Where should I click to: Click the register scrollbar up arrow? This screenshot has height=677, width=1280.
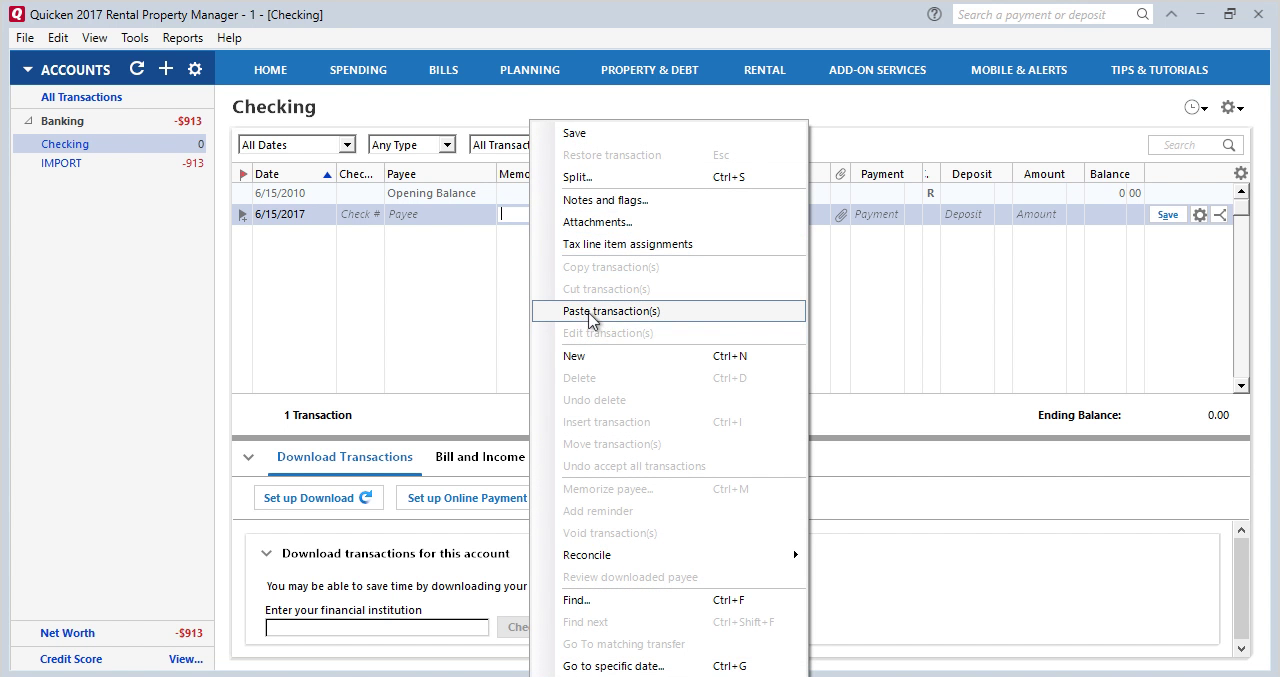pyautogui.click(x=1241, y=191)
